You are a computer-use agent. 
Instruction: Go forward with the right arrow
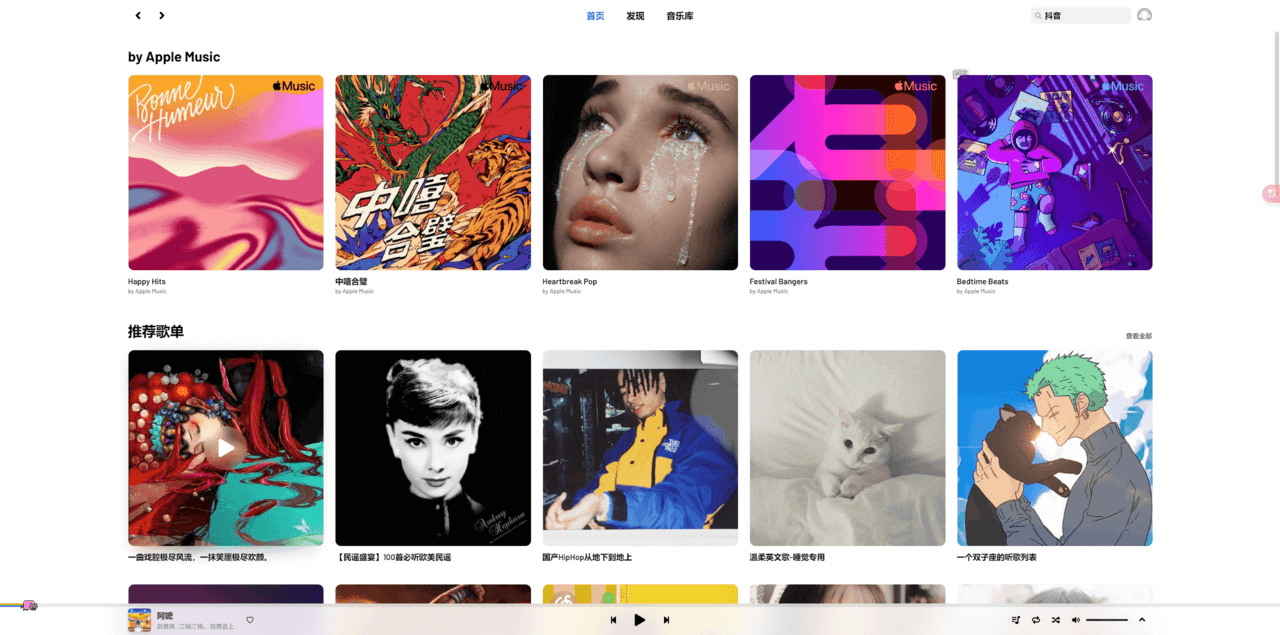[162, 15]
